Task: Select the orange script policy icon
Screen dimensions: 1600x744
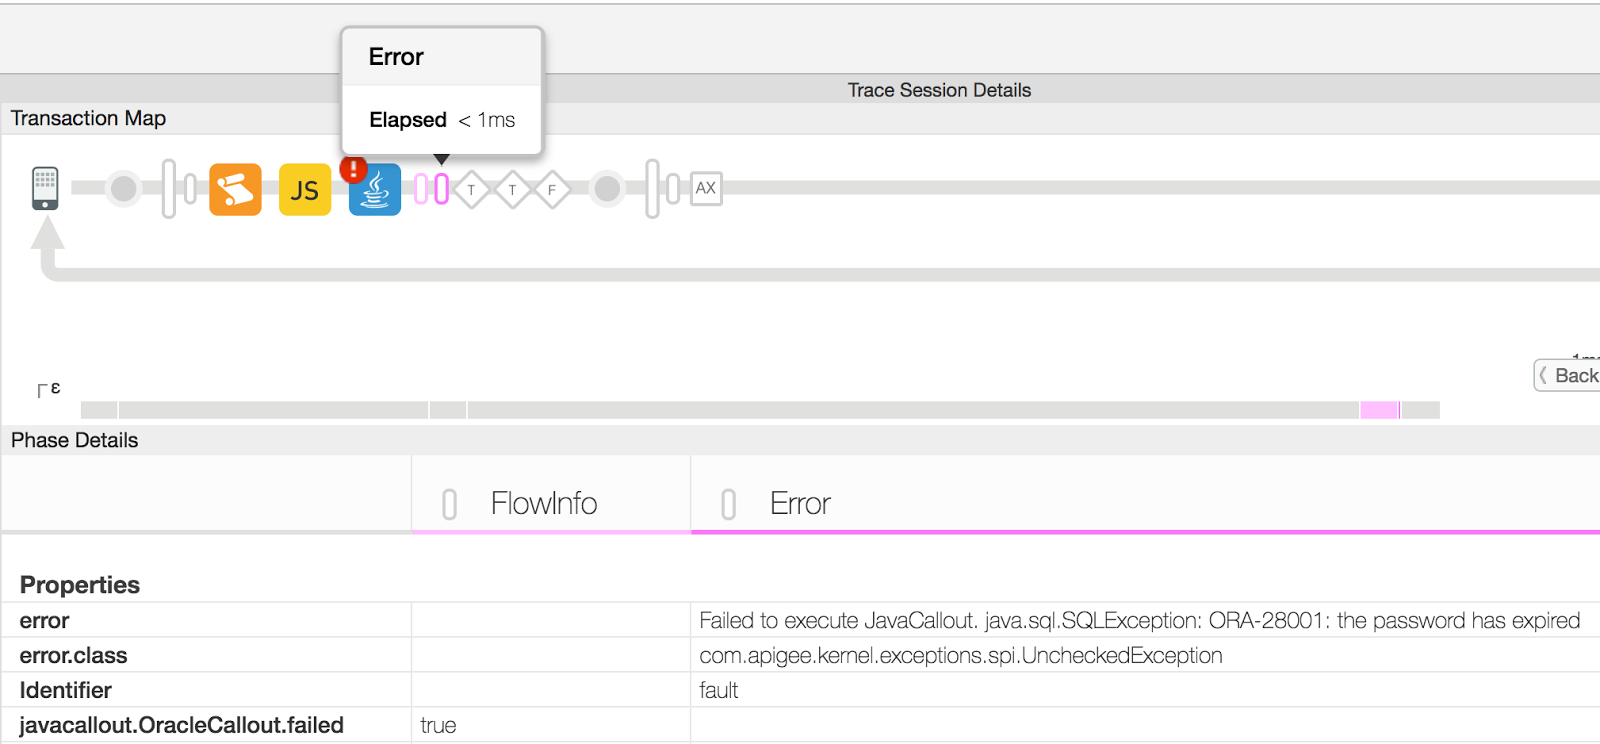Action: pos(235,189)
